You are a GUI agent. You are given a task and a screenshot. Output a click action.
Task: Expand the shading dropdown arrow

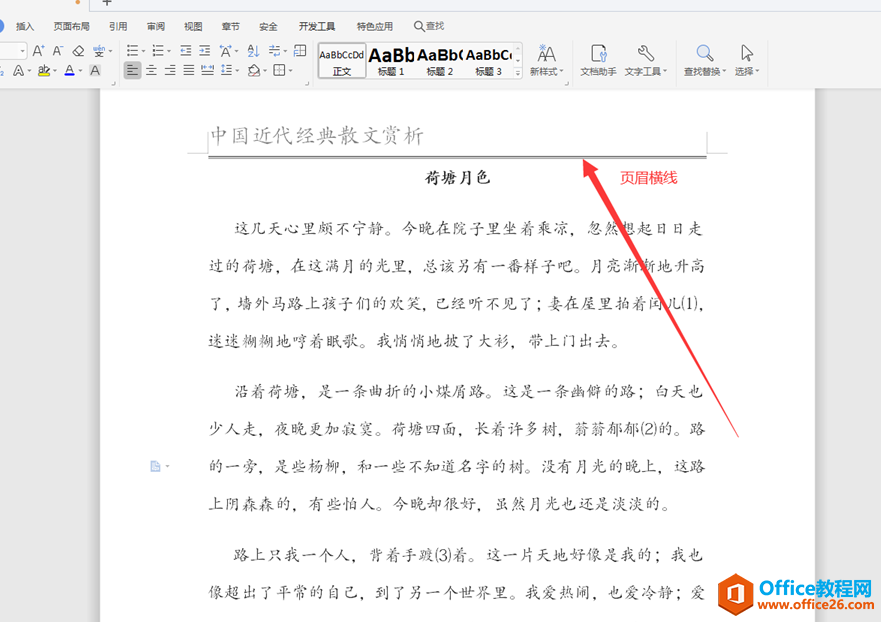pyautogui.click(x=265, y=71)
